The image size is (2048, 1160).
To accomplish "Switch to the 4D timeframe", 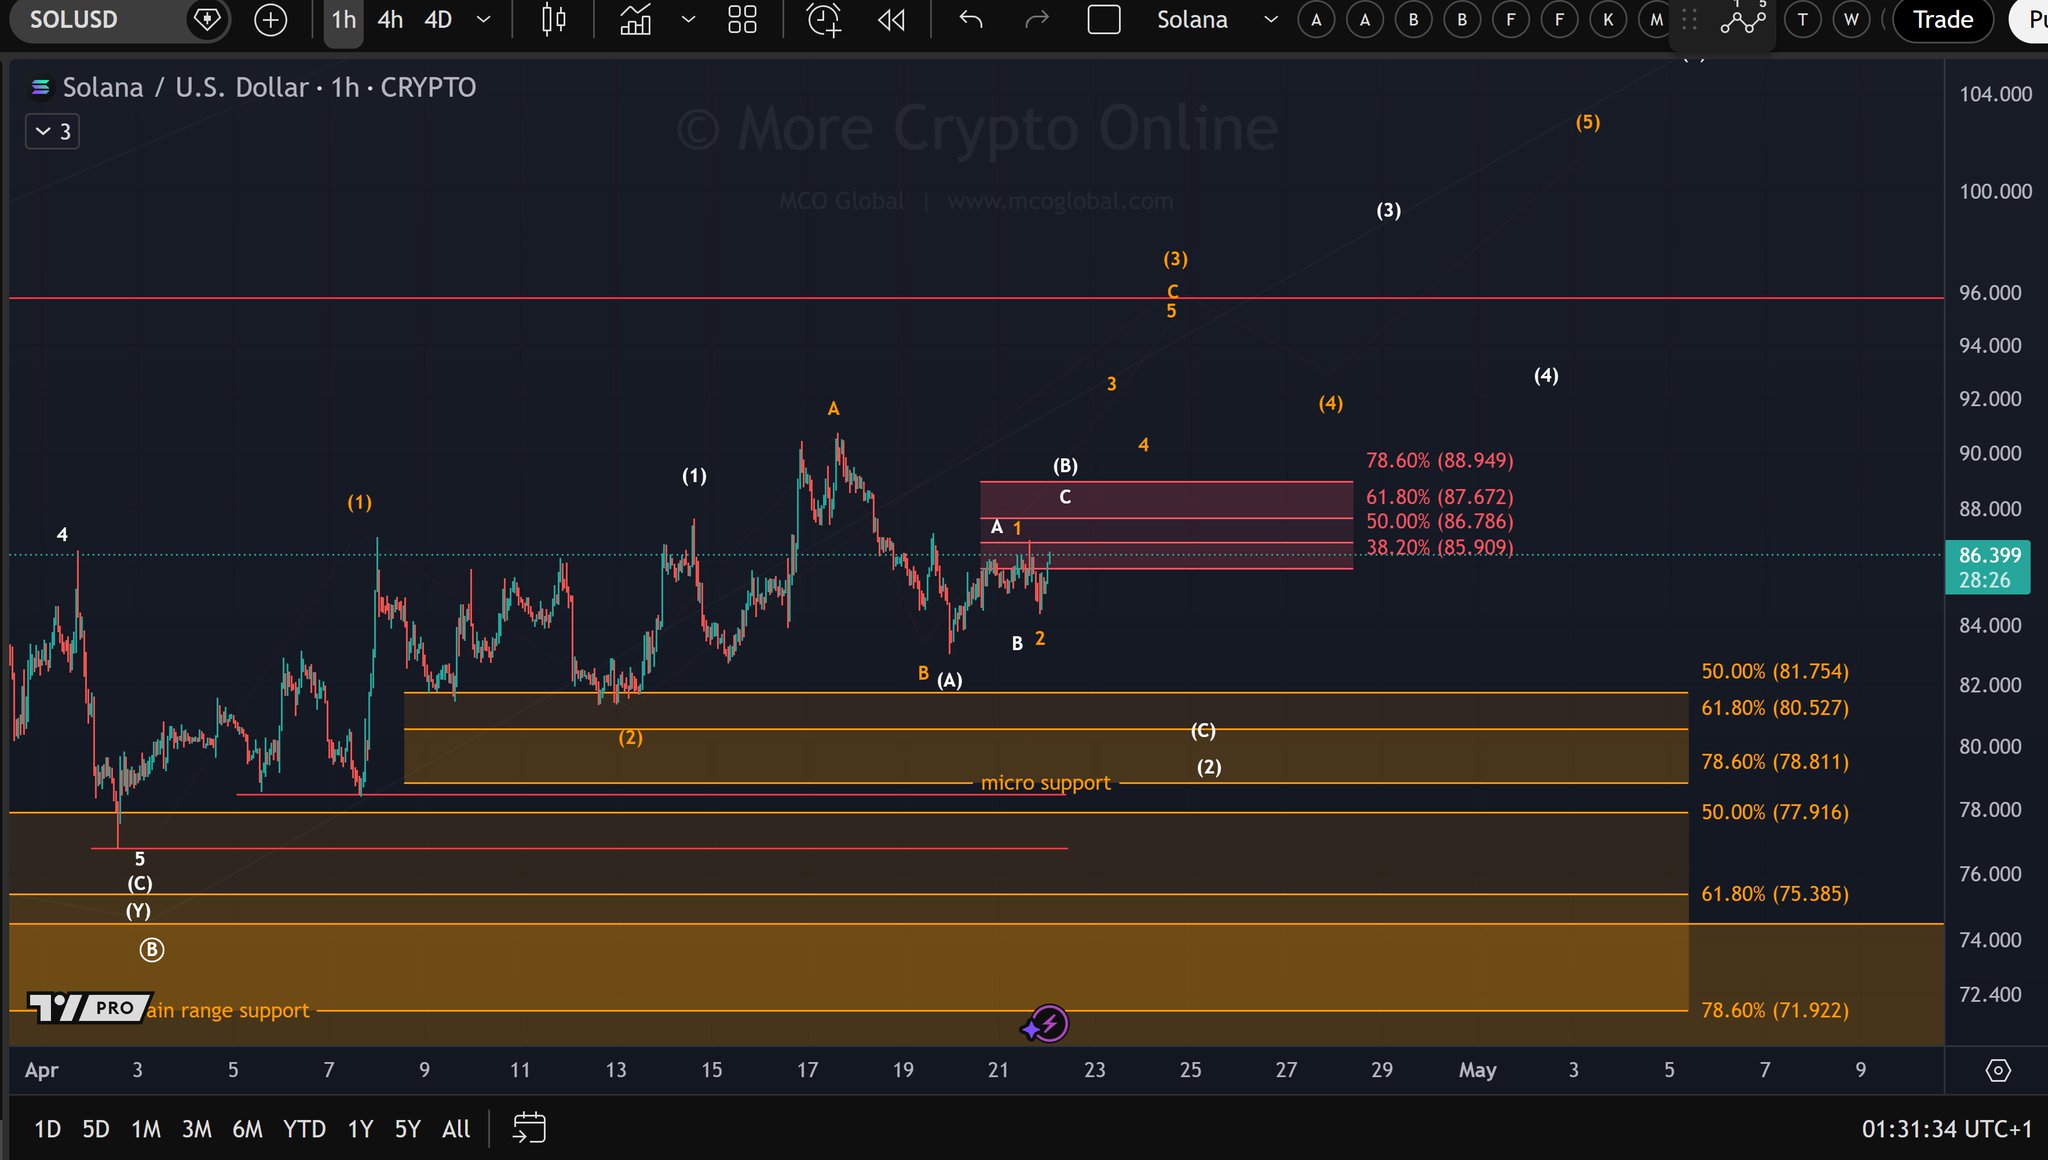I will [x=438, y=20].
